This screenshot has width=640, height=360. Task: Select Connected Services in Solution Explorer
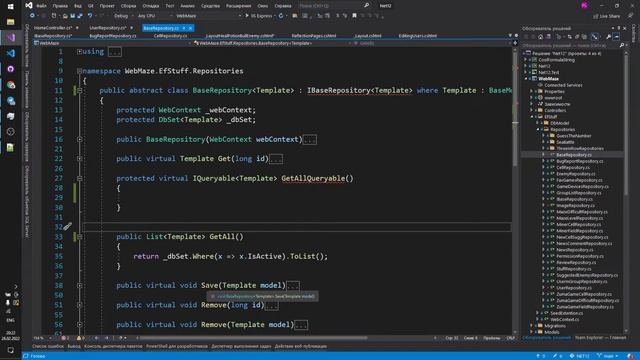pyautogui.click(x=563, y=85)
